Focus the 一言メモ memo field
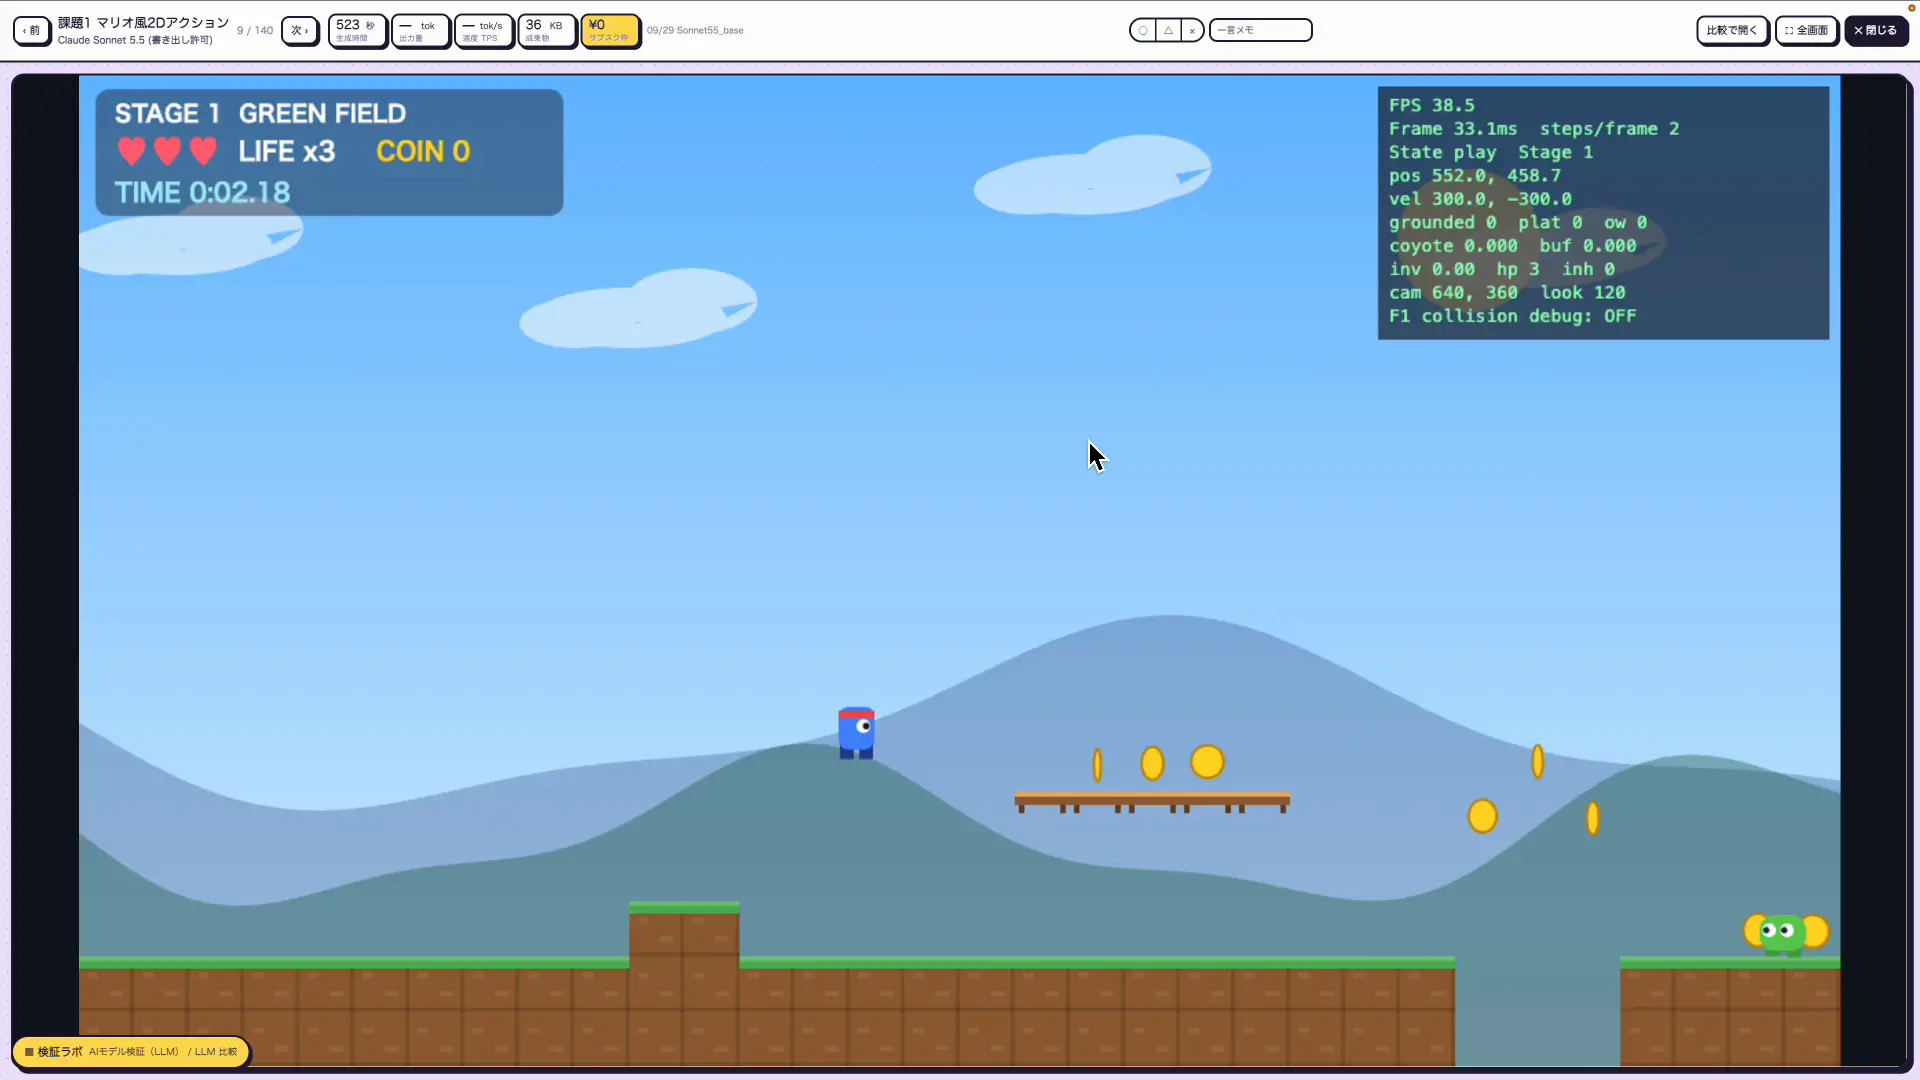The image size is (1920, 1080). click(x=1260, y=30)
